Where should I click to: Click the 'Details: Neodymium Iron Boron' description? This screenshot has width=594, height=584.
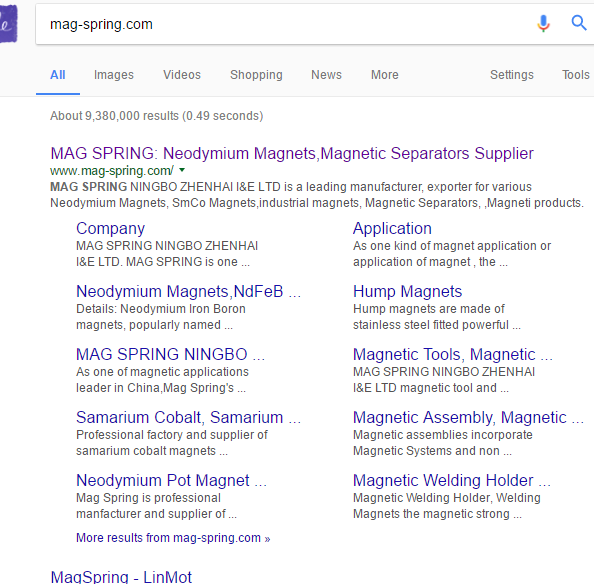pyautogui.click(x=161, y=317)
